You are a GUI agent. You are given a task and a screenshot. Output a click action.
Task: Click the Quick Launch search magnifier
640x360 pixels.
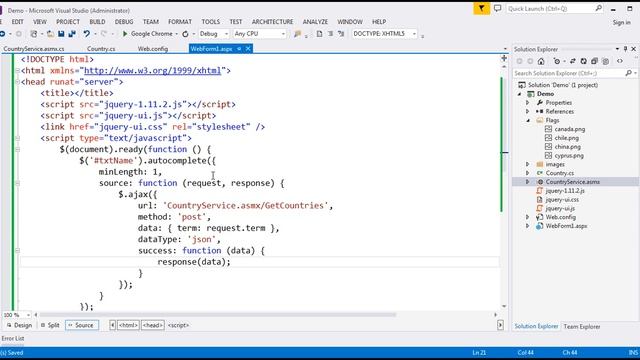pyautogui.click(x=598, y=8)
